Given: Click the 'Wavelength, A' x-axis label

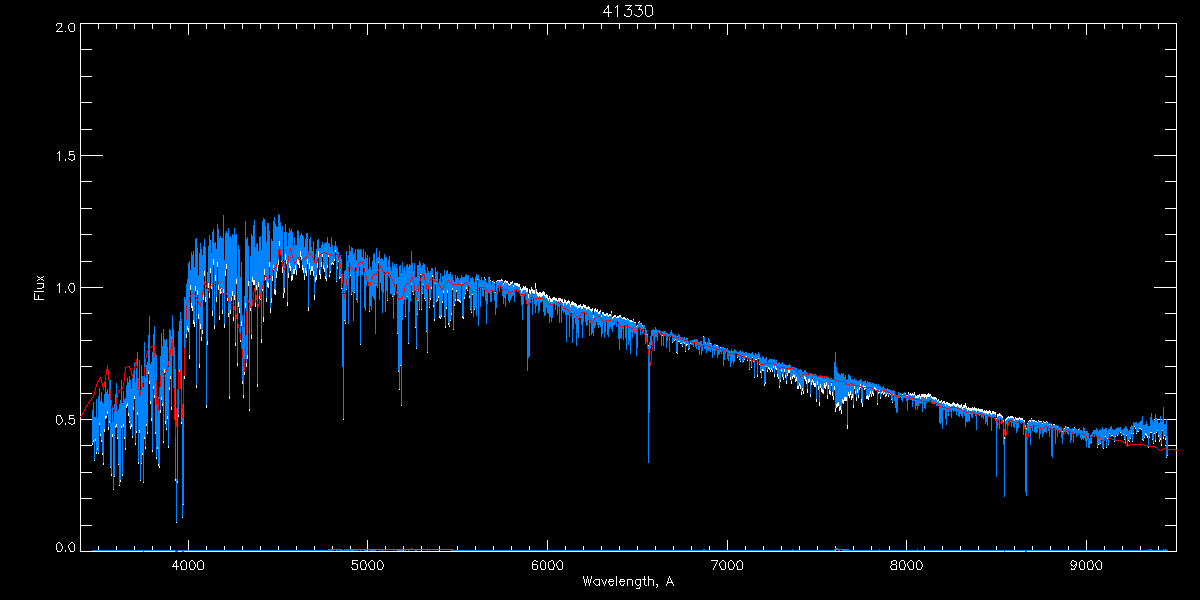Looking at the screenshot, I should pyautogui.click(x=627, y=582).
